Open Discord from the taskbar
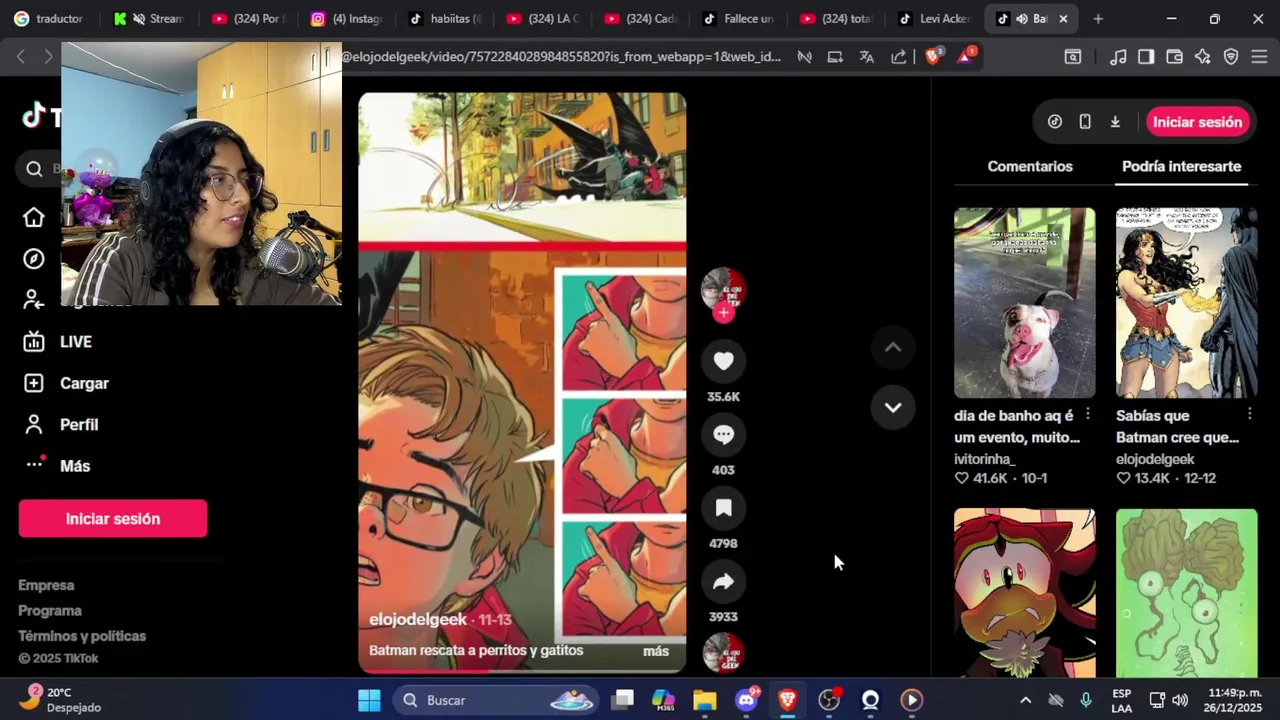Screen dimensions: 1280x720 (746, 700)
